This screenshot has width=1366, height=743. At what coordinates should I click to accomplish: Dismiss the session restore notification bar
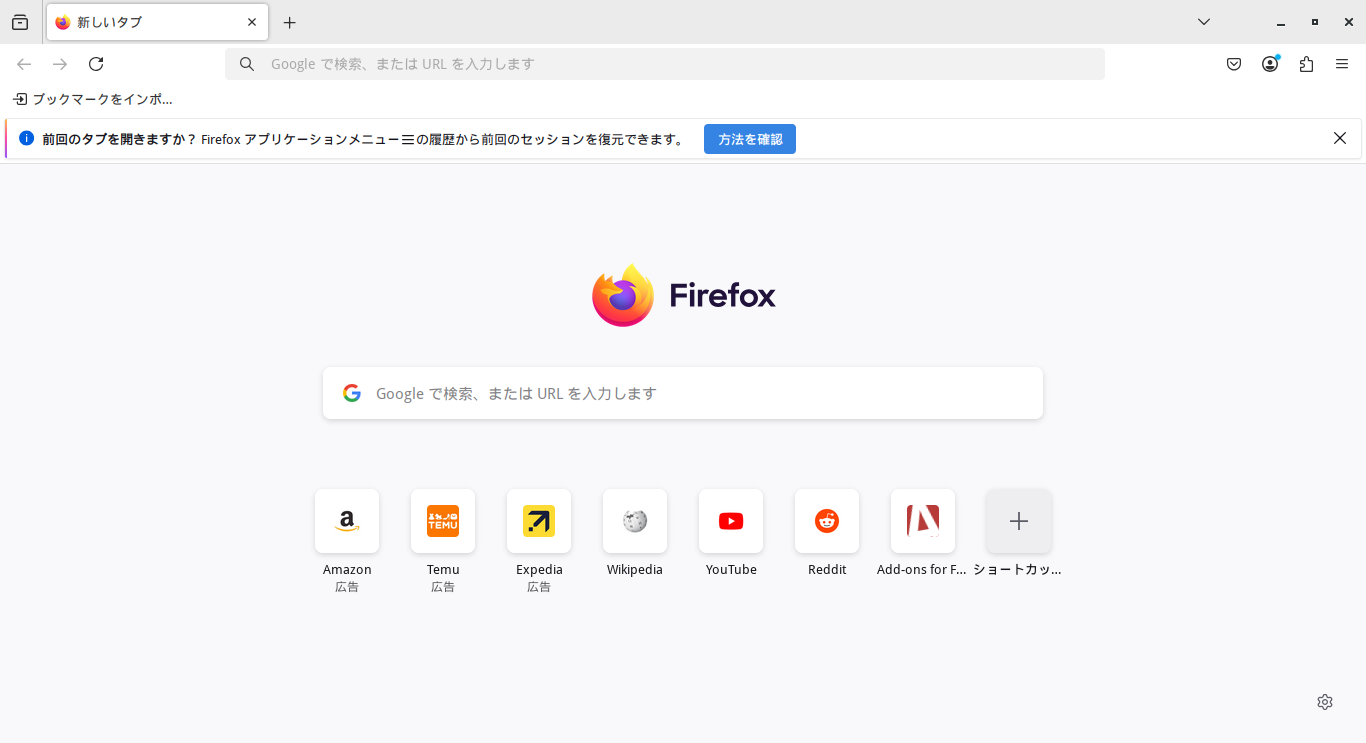click(1340, 138)
